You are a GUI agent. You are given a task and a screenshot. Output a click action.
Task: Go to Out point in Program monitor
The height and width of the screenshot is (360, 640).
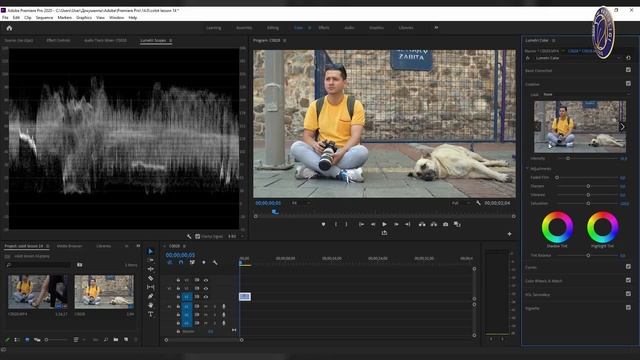click(407, 224)
